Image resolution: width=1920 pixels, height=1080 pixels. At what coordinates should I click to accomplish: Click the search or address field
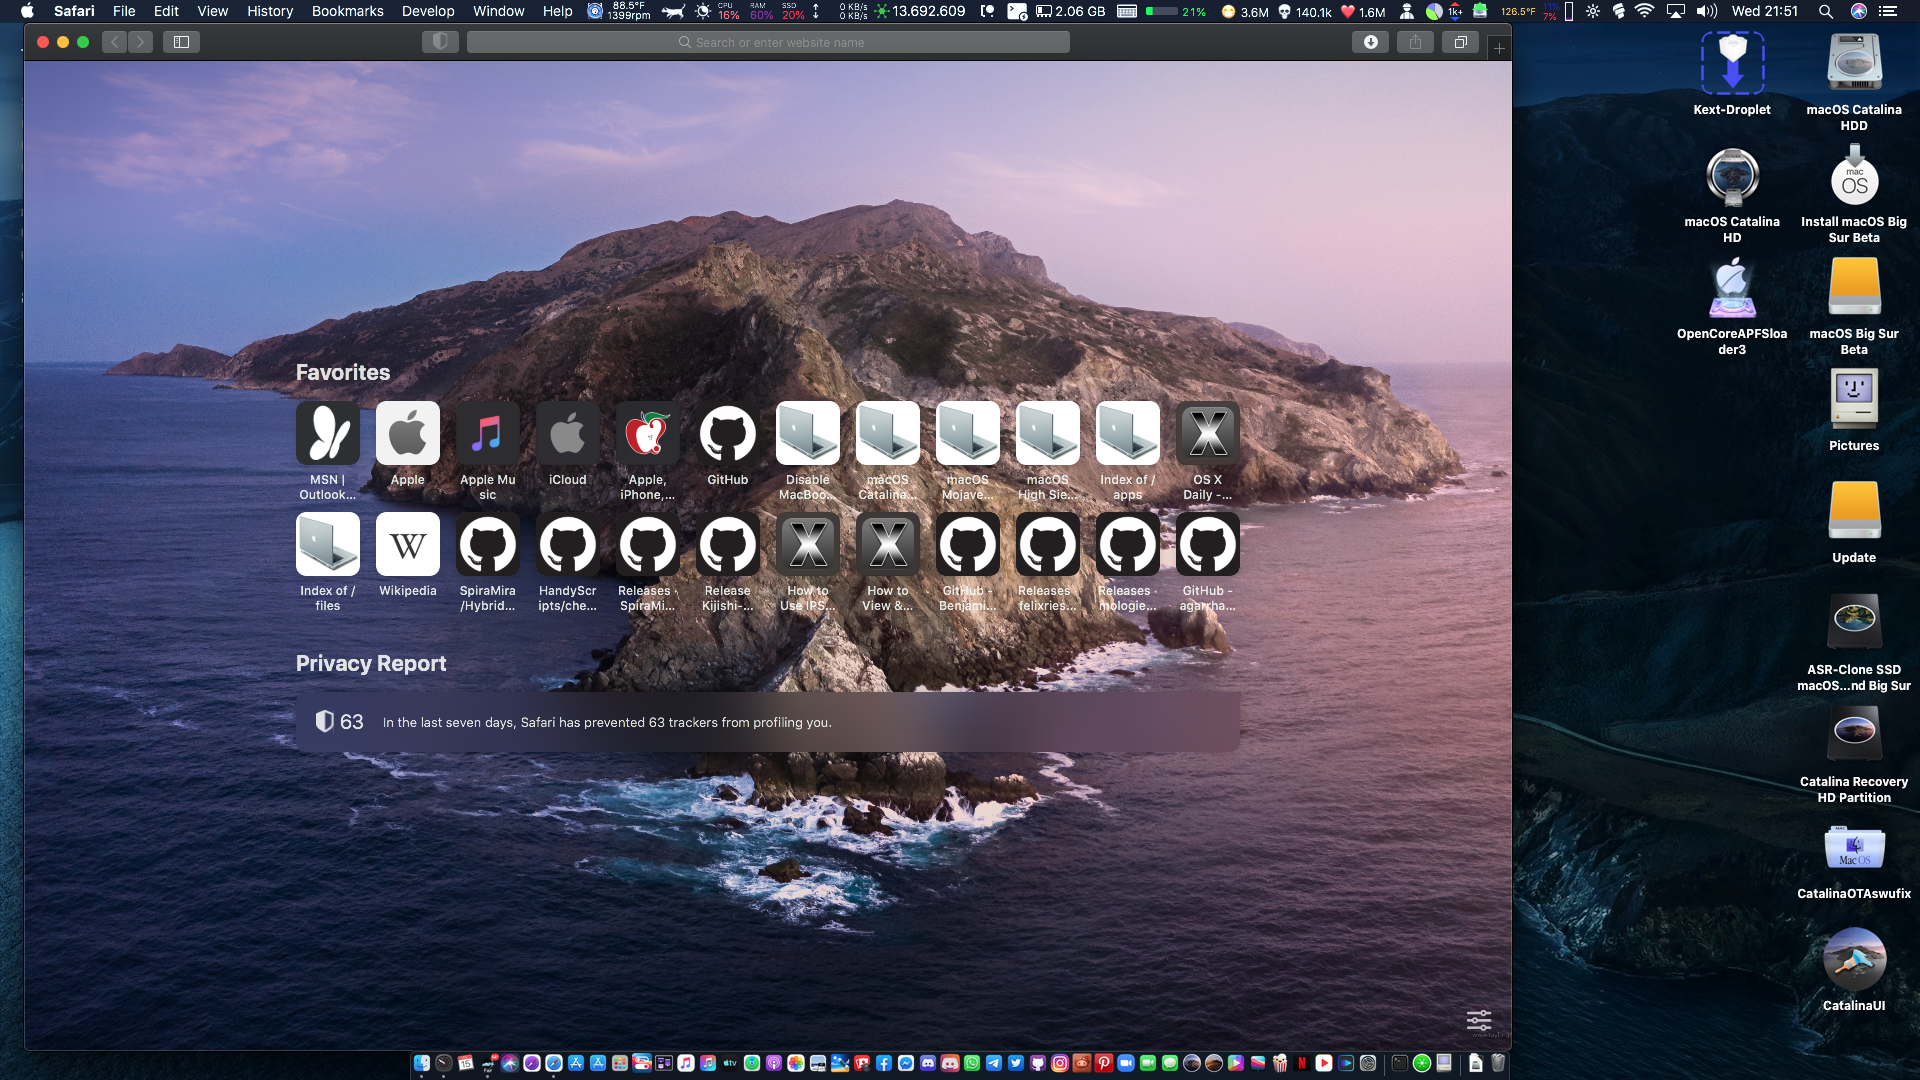point(768,42)
